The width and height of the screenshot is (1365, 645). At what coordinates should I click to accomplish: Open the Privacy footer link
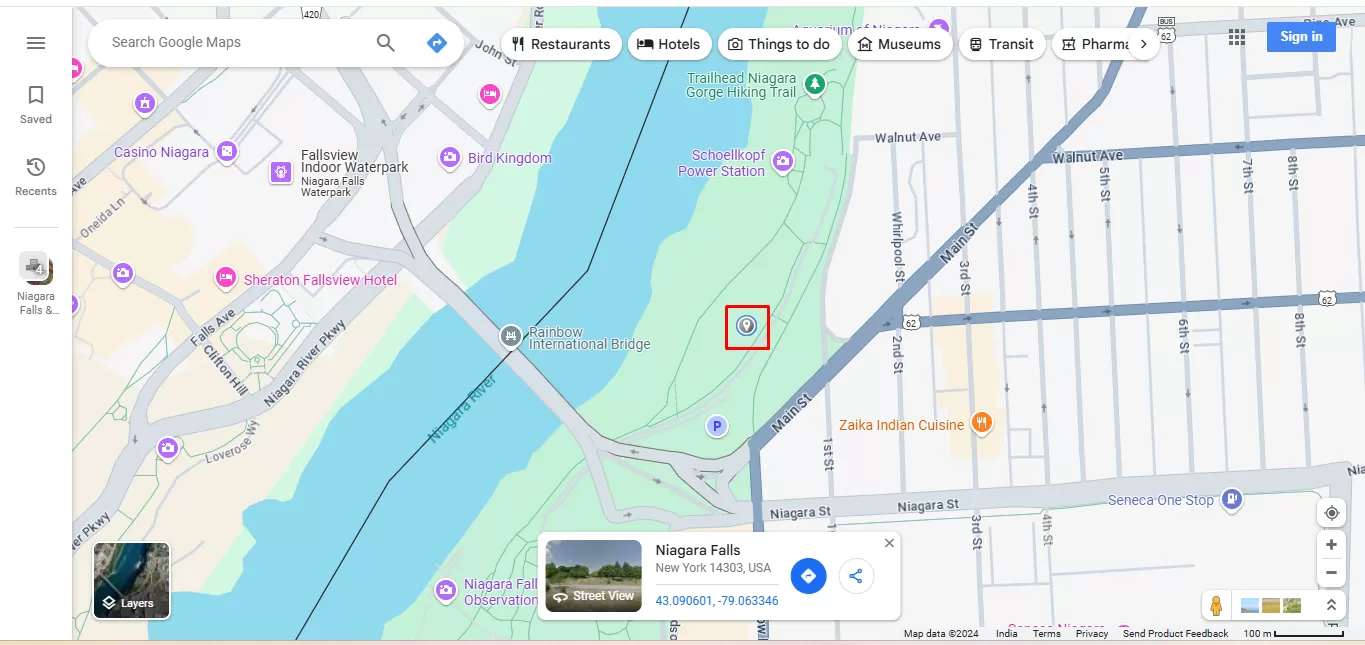pyautogui.click(x=1092, y=634)
